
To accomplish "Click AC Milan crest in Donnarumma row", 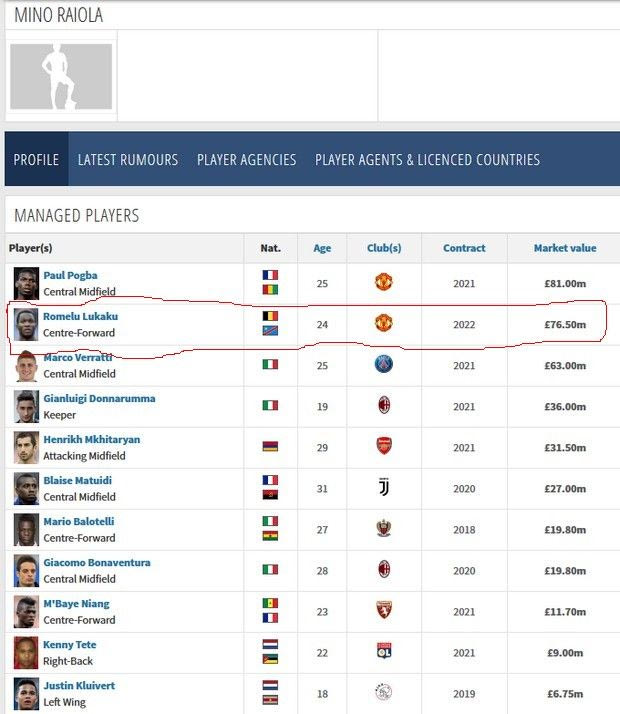I will (x=383, y=406).
